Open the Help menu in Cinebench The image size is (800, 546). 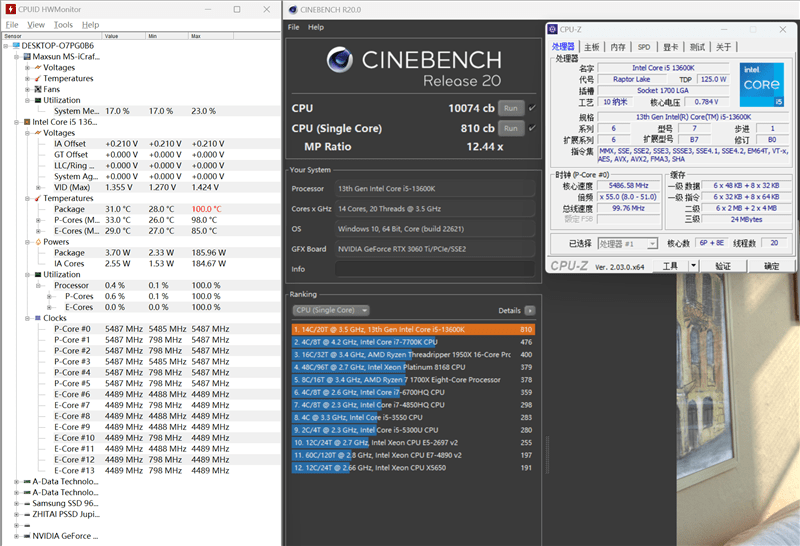click(316, 27)
